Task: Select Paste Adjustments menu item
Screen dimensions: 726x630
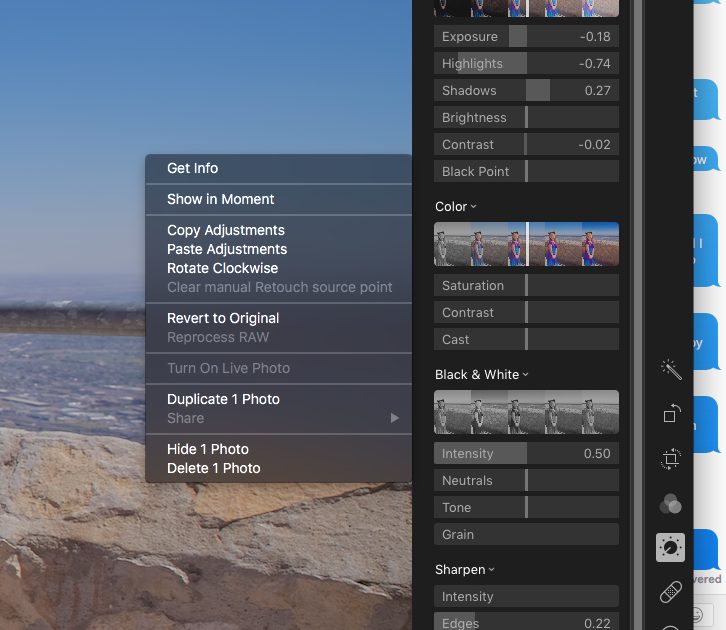Action: click(x=279, y=249)
